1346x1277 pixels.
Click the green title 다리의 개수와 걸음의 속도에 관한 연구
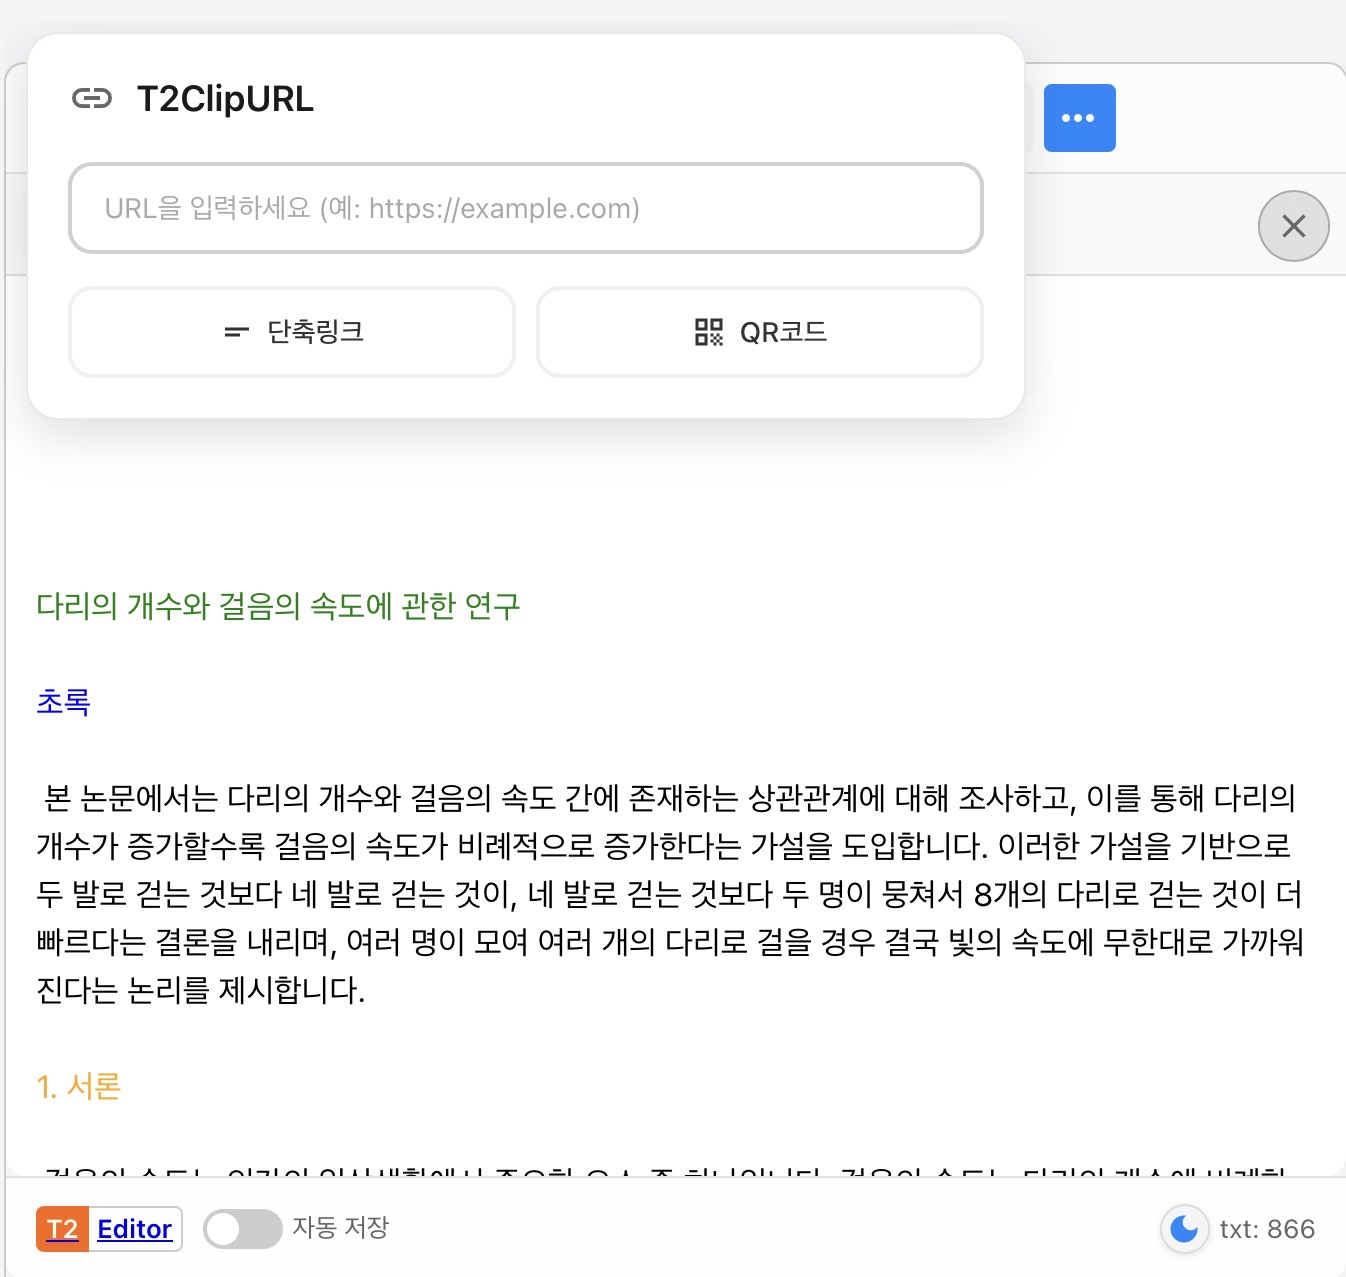pyautogui.click(x=278, y=606)
